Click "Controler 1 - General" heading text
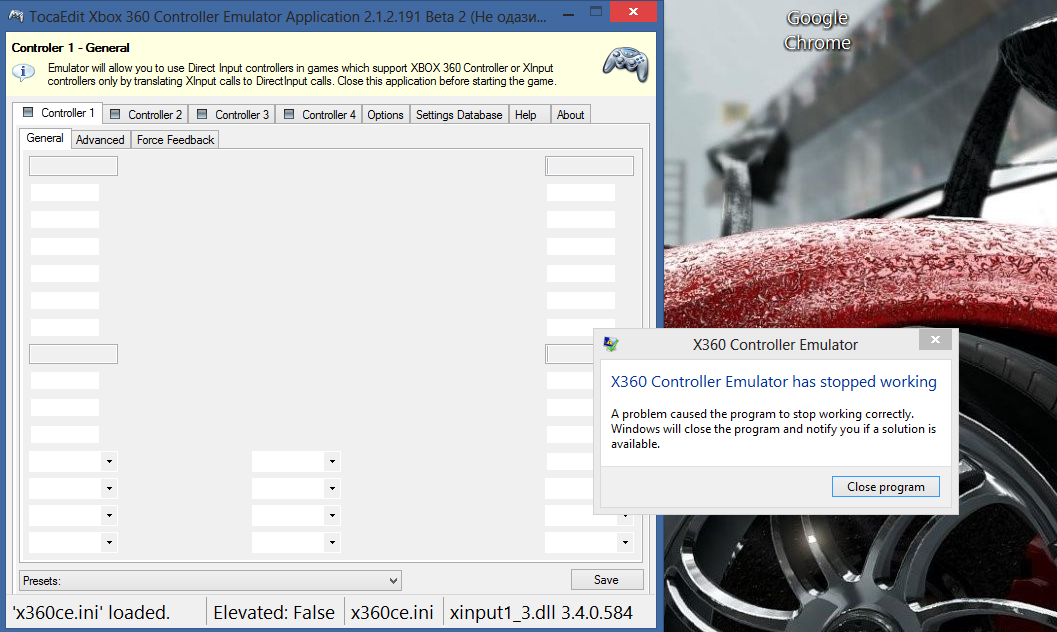The image size is (1057, 632). [70, 48]
